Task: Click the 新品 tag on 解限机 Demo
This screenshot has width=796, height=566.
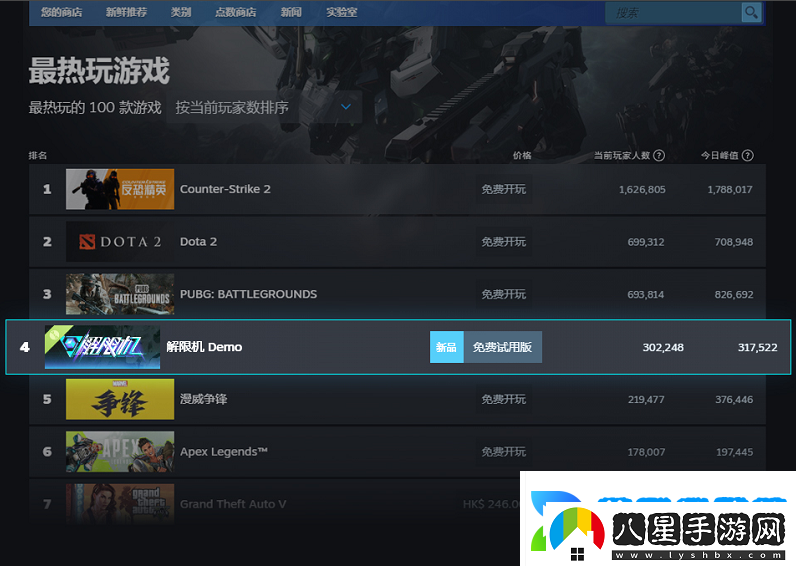Action: point(447,347)
